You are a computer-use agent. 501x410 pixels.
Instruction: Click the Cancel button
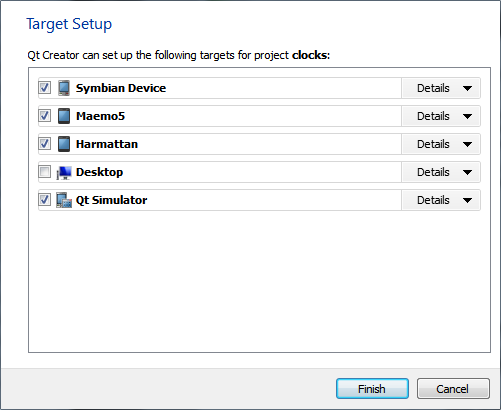453,389
